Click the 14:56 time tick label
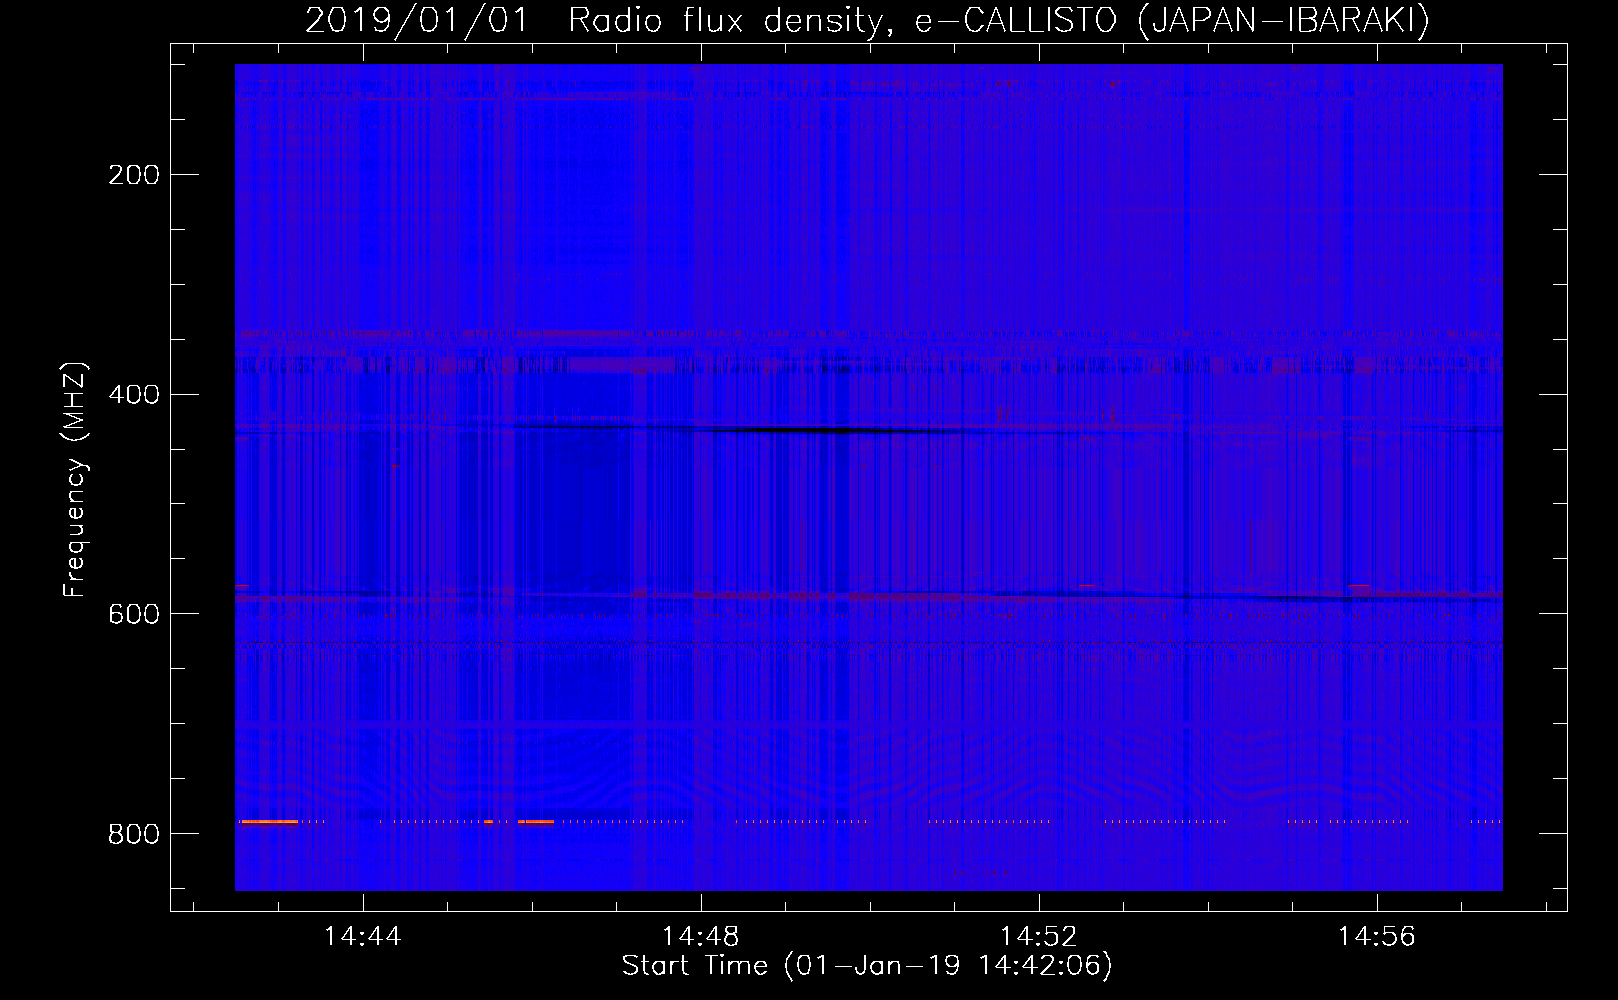The width and height of the screenshot is (1618, 1000). (1377, 936)
